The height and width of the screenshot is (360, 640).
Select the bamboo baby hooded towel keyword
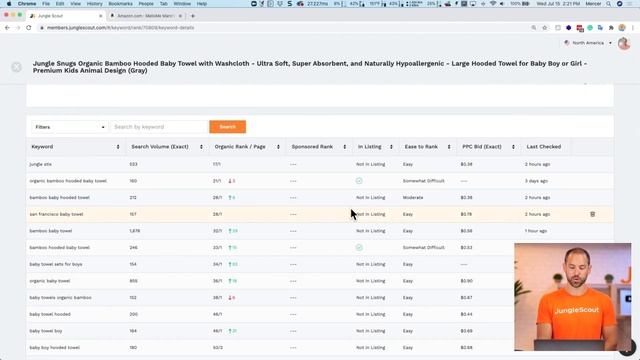(x=60, y=198)
